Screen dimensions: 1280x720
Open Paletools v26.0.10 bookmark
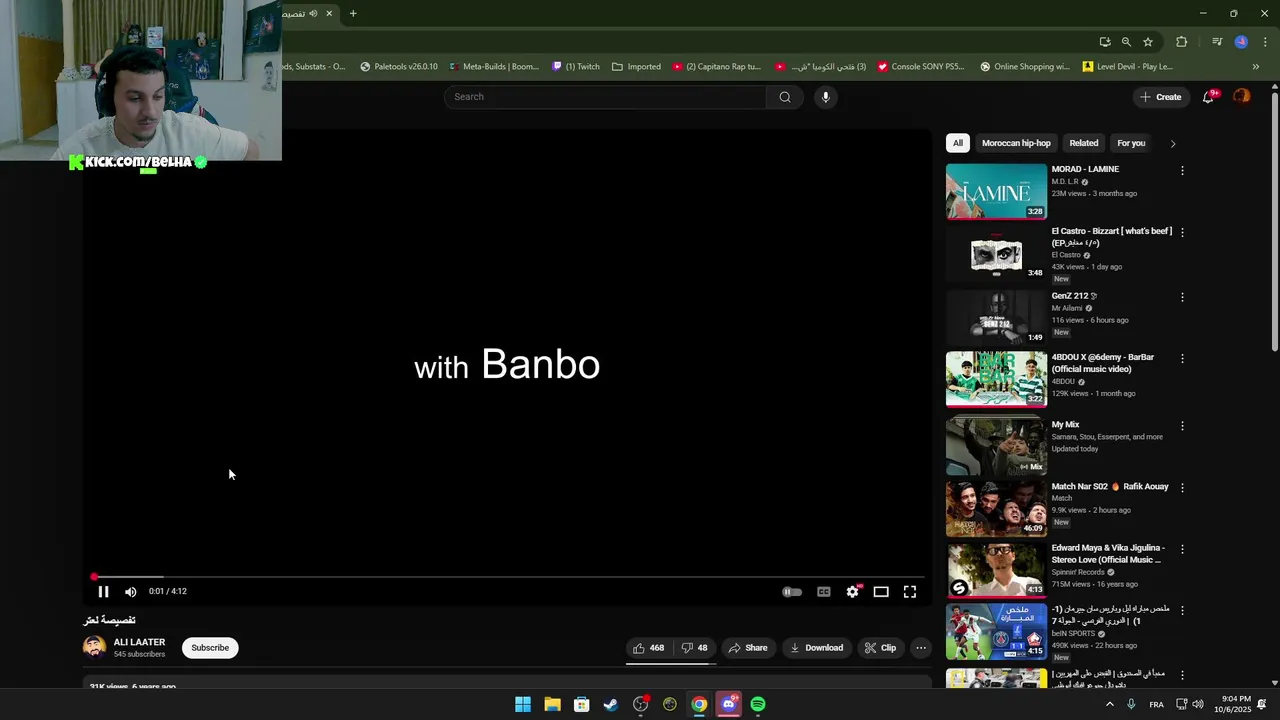pyautogui.click(x=398, y=67)
